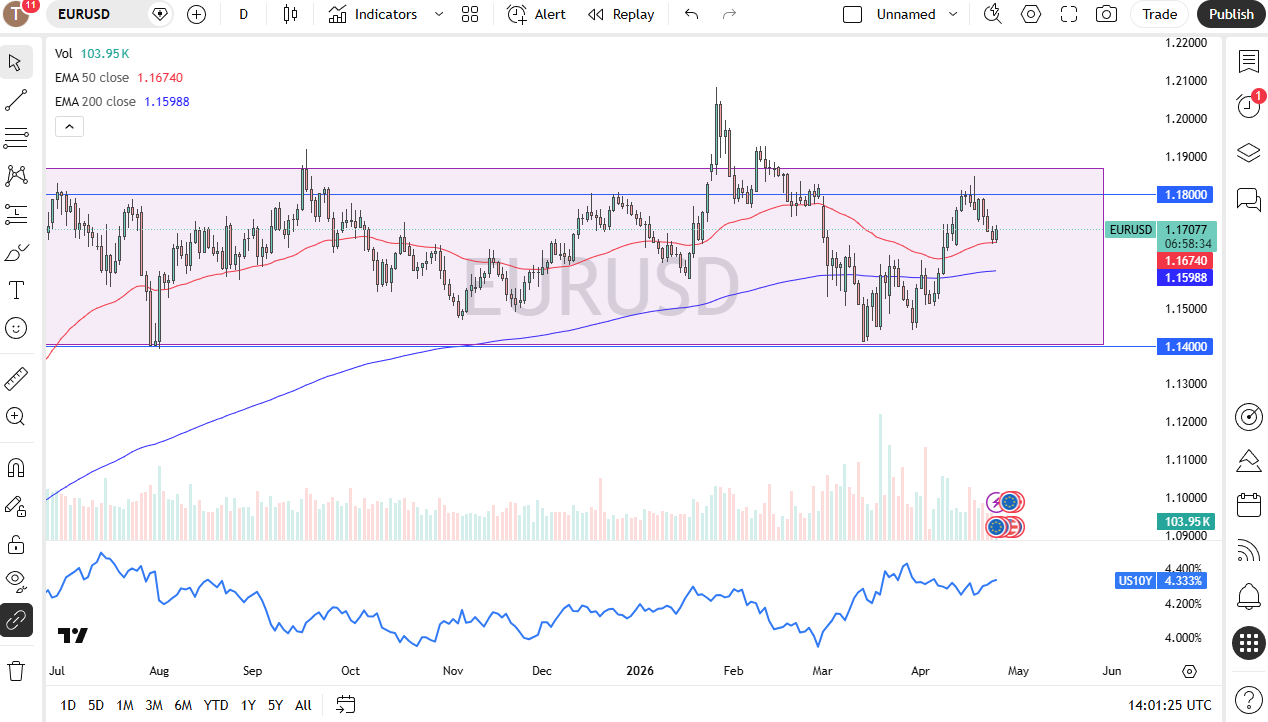Take a chart snapshot with the camera icon

tap(1108, 14)
